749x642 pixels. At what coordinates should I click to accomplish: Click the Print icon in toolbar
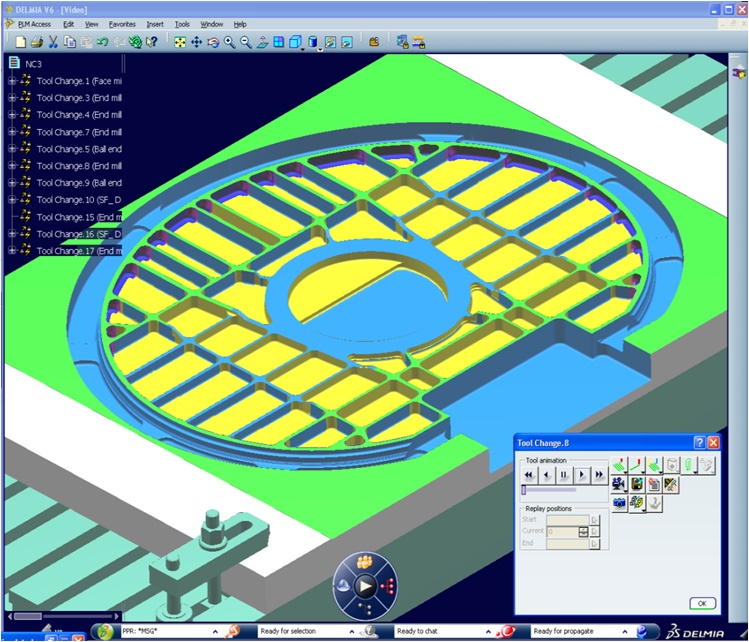pyautogui.click(x=37, y=42)
